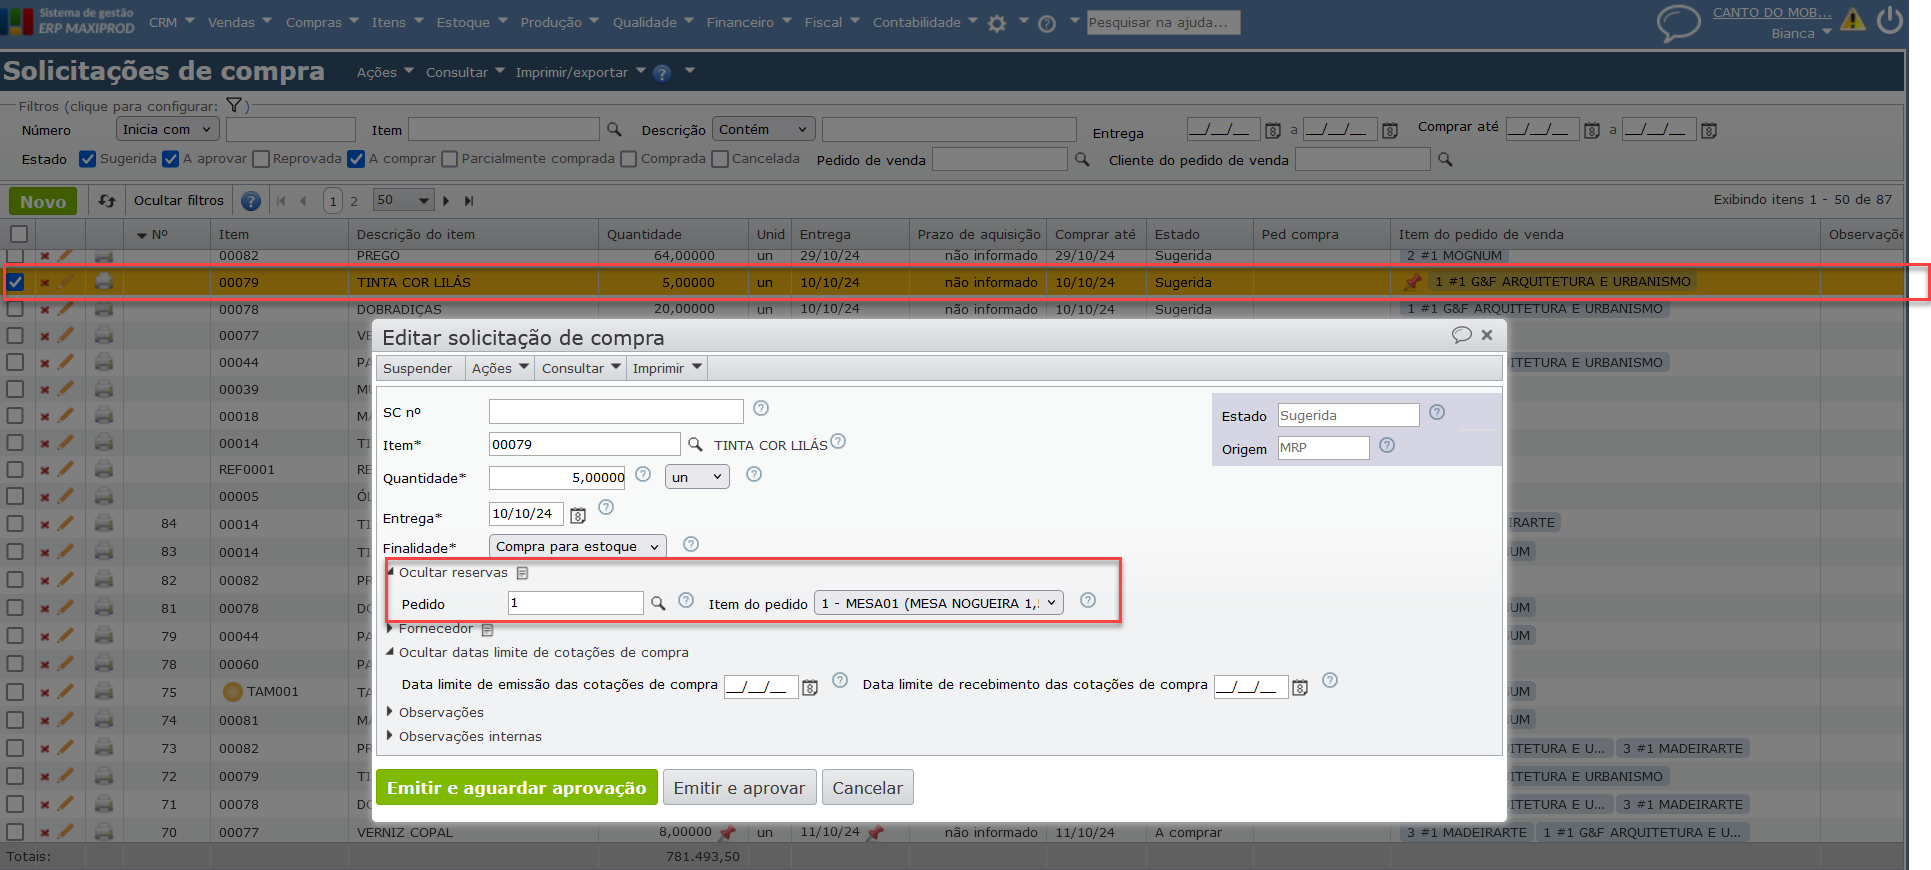Click magnifier beside Pedido field in dialog
Image resolution: width=1931 pixels, height=870 pixels.
[x=658, y=603]
